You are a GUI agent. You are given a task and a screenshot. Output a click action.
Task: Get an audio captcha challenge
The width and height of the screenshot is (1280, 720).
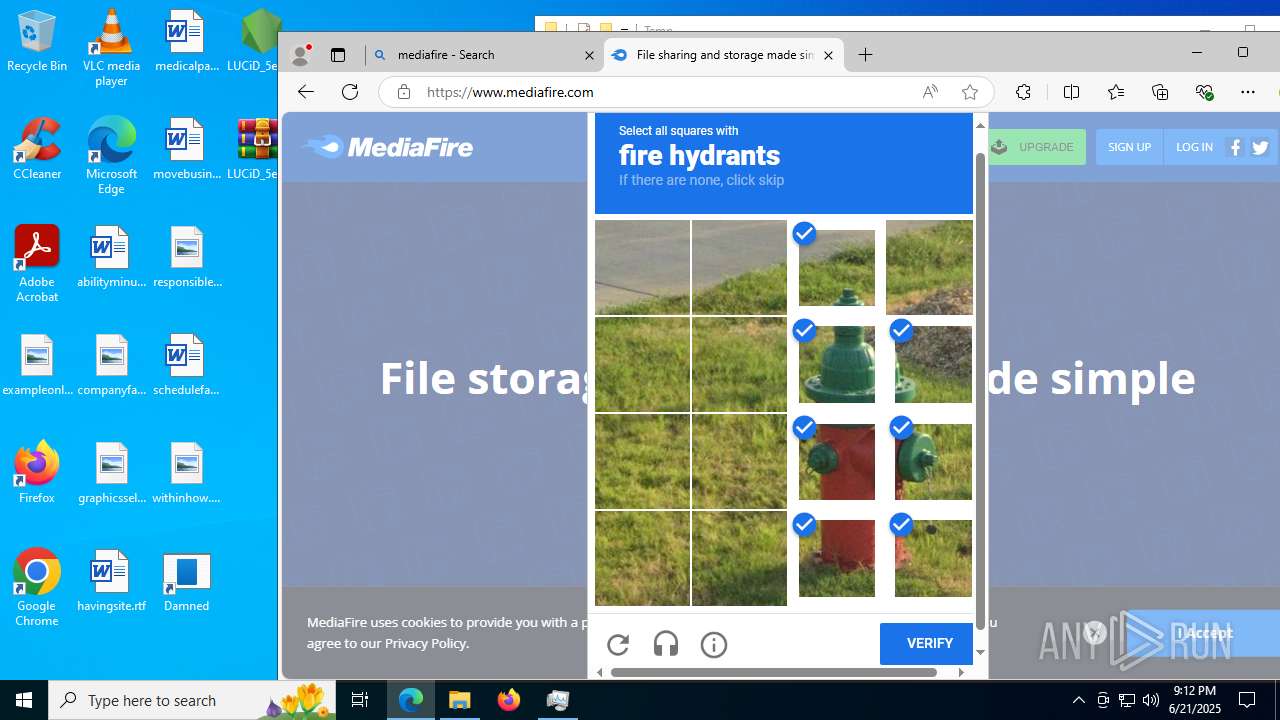point(666,645)
